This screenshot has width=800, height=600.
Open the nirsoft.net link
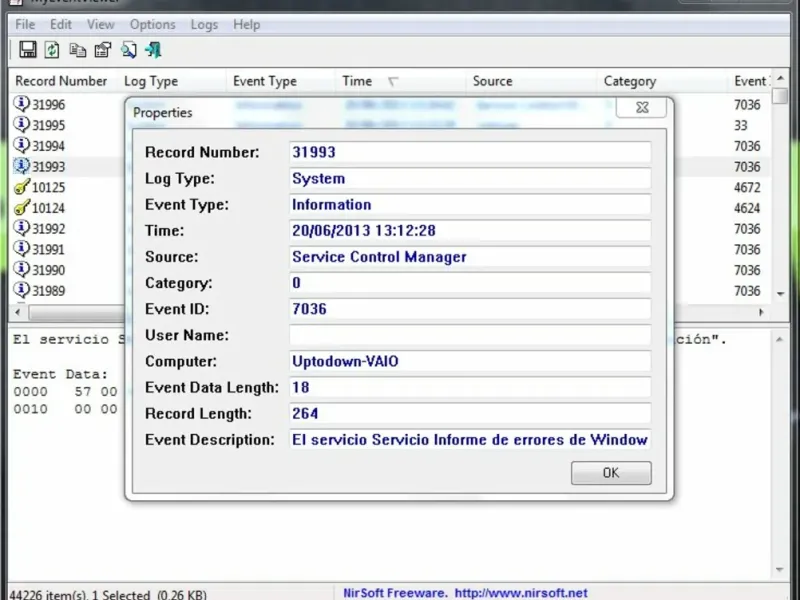[521, 593]
